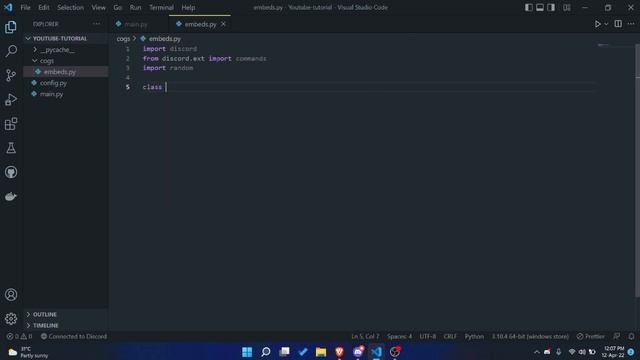Screen dimensions: 640x360
Task: Run the Python file with play button
Action: click(598, 24)
